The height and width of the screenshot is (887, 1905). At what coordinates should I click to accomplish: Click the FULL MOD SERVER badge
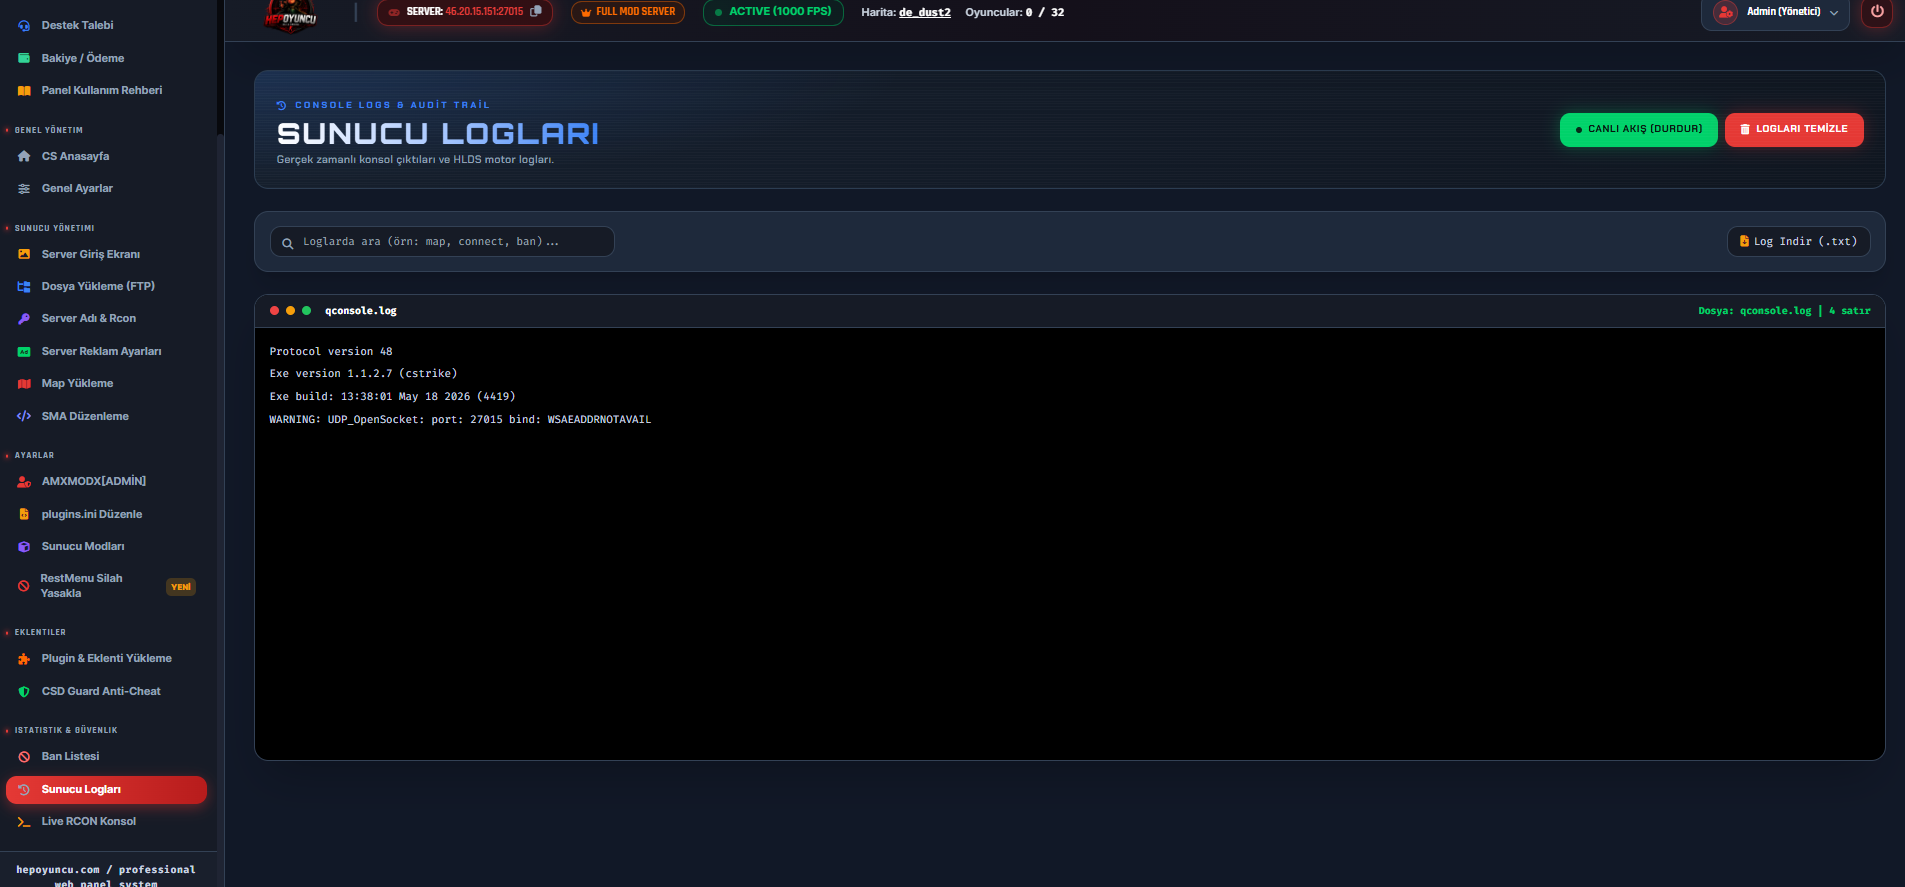click(628, 12)
